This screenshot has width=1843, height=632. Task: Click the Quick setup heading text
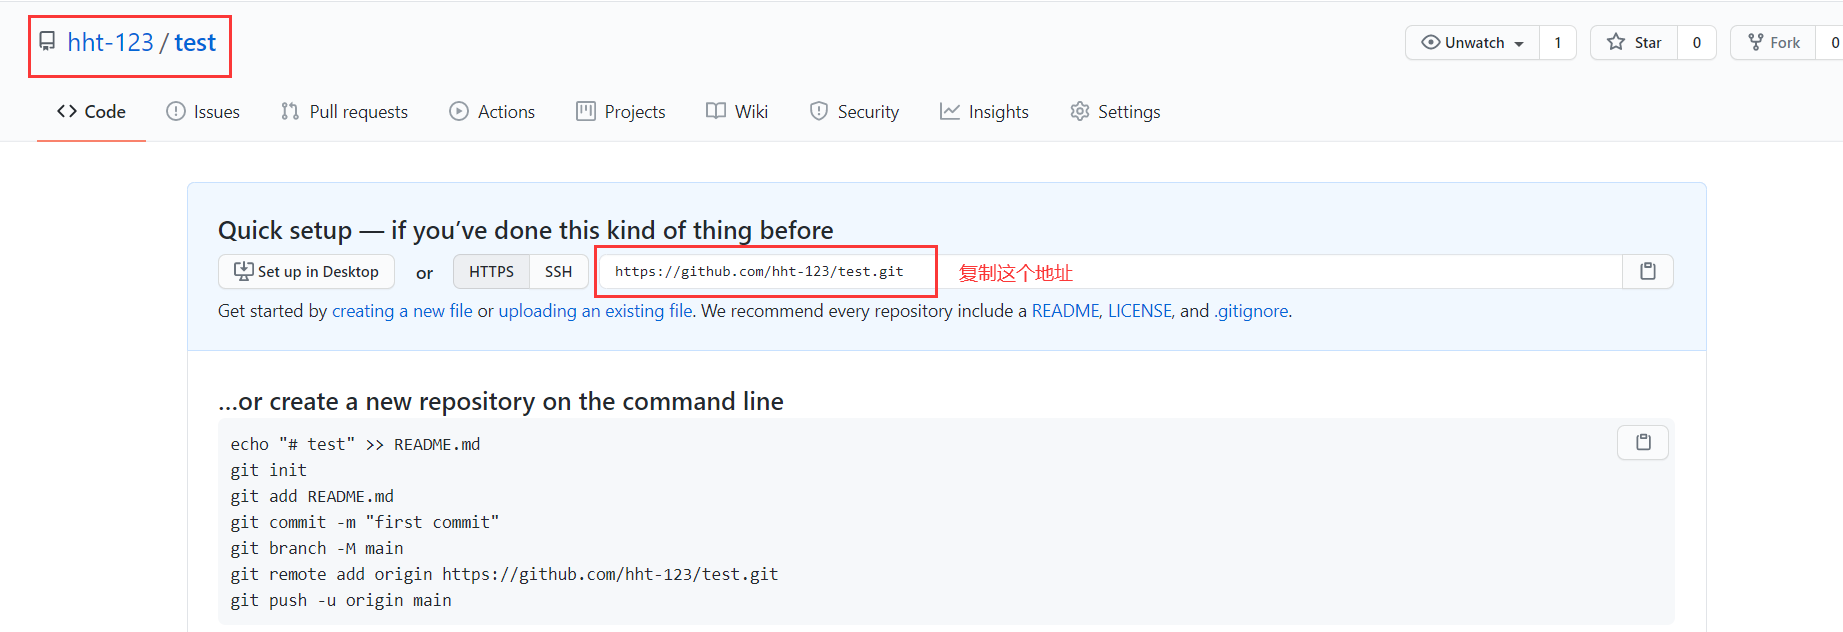click(526, 230)
